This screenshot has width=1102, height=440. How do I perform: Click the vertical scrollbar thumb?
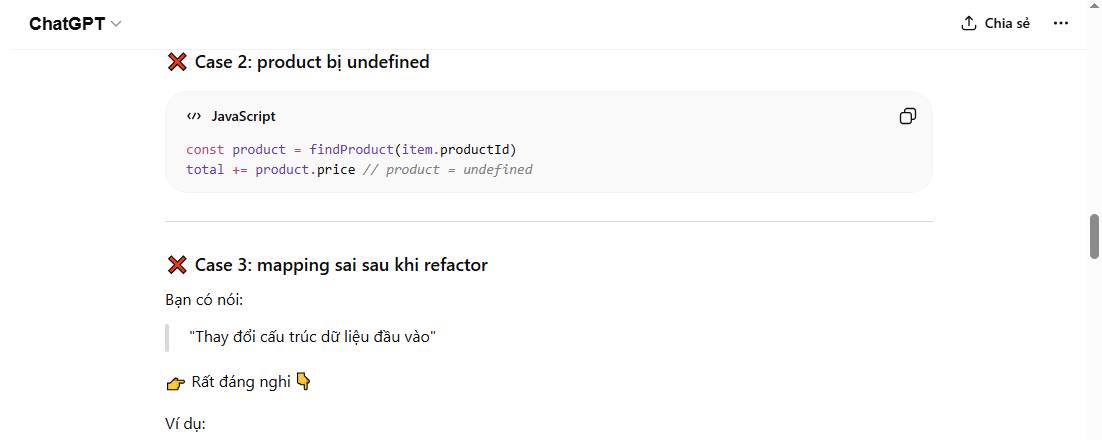[x=1093, y=236]
